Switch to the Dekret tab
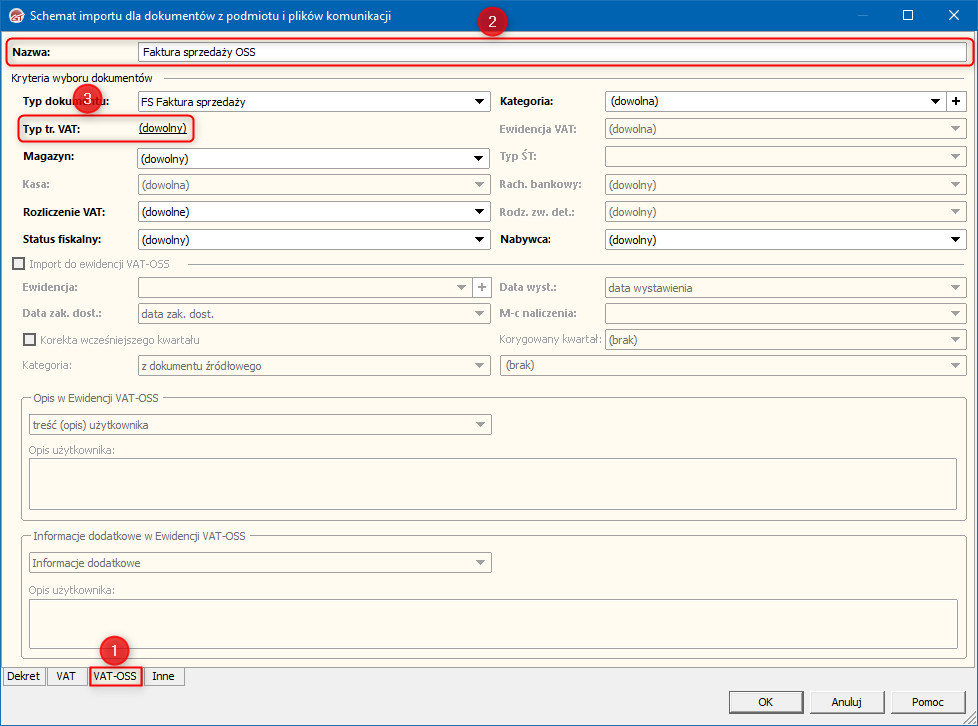Image resolution: width=978 pixels, height=726 pixels. point(23,677)
